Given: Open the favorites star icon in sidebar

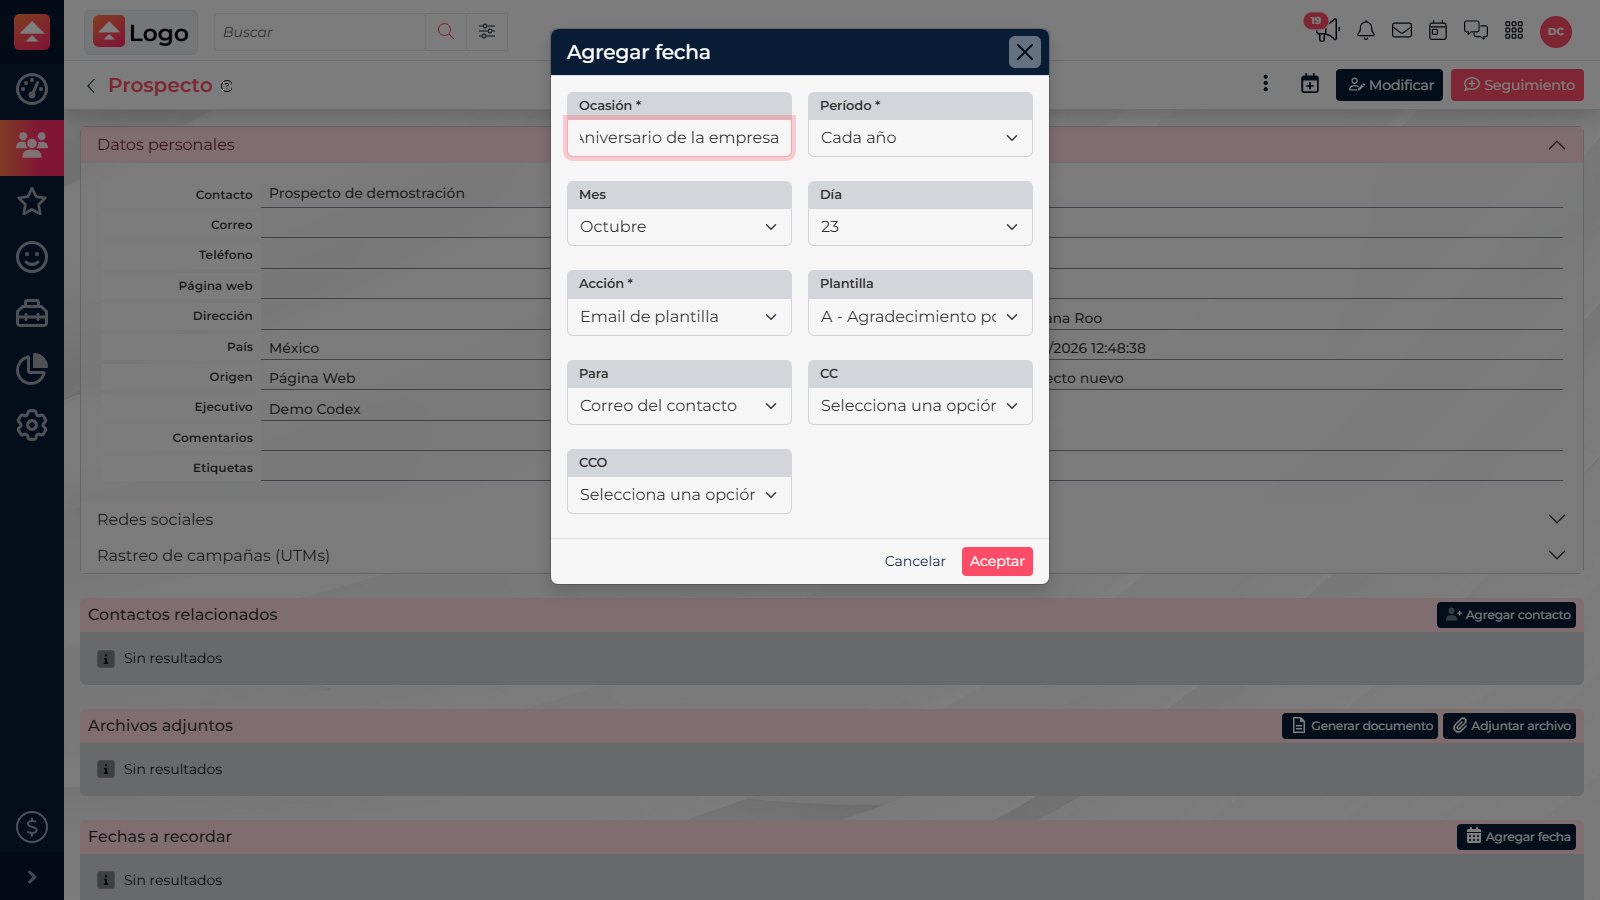Looking at the screenshot, I should pyautogui.click(x=32, y=201).
